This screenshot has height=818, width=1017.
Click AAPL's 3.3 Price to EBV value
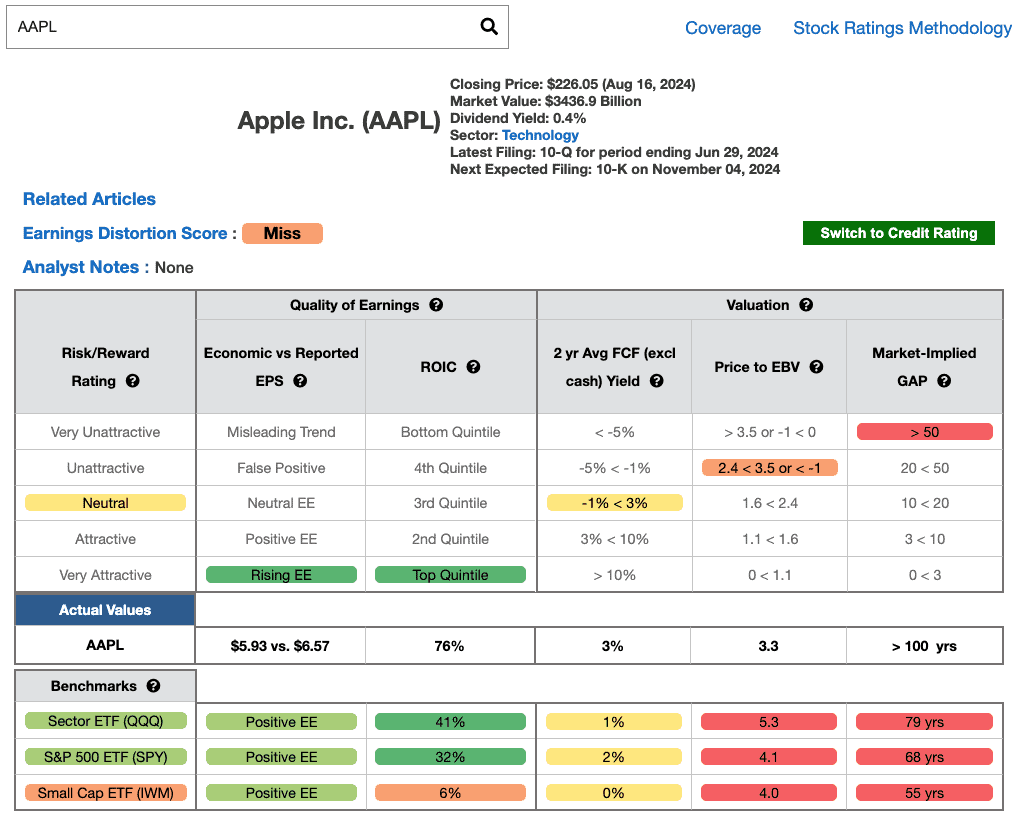pyautogui.click(x=769, y=646)
